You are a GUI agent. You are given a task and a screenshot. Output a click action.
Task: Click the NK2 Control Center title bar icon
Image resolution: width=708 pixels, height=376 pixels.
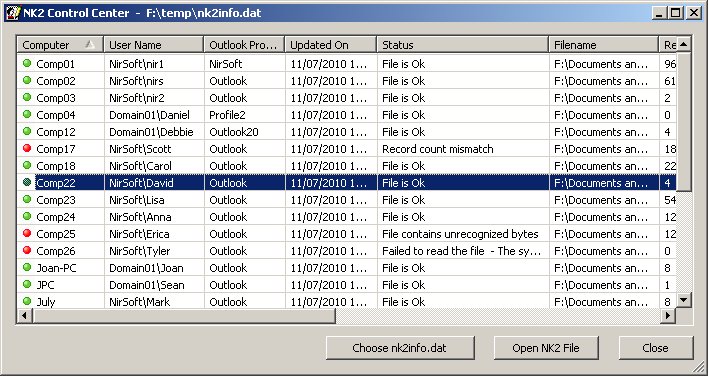coord(13,13)
